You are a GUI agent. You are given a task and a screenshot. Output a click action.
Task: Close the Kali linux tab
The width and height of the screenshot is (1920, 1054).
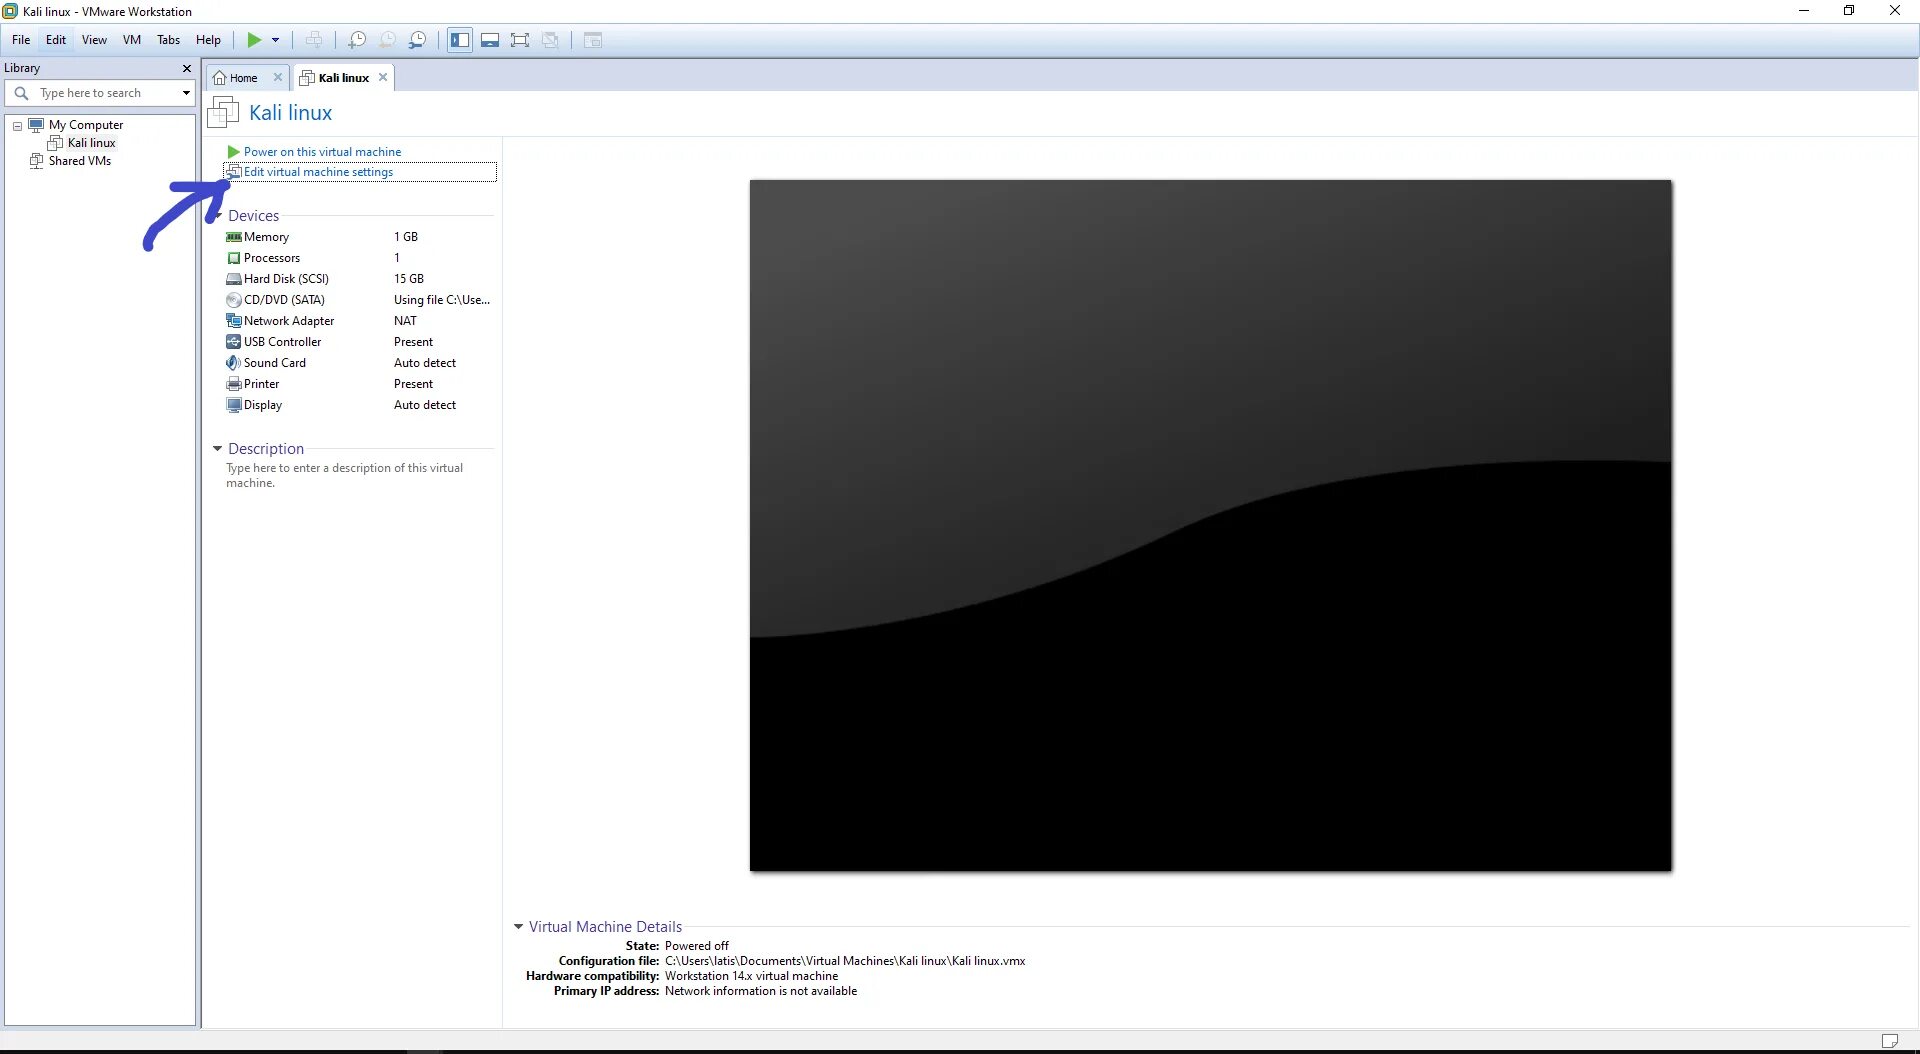pyautogui.click(x=383, y=77)
